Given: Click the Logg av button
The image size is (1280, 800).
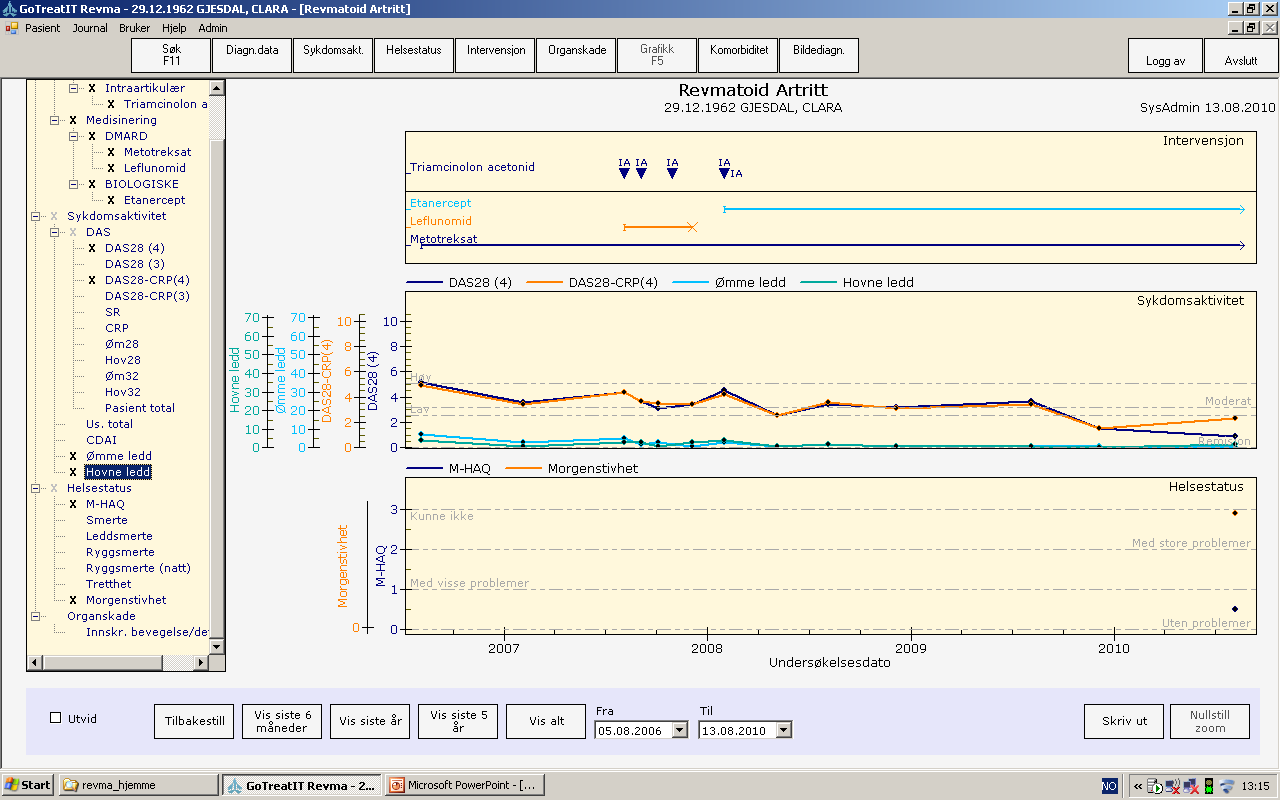Looking at the screenshot, I should click(1166, 55).
